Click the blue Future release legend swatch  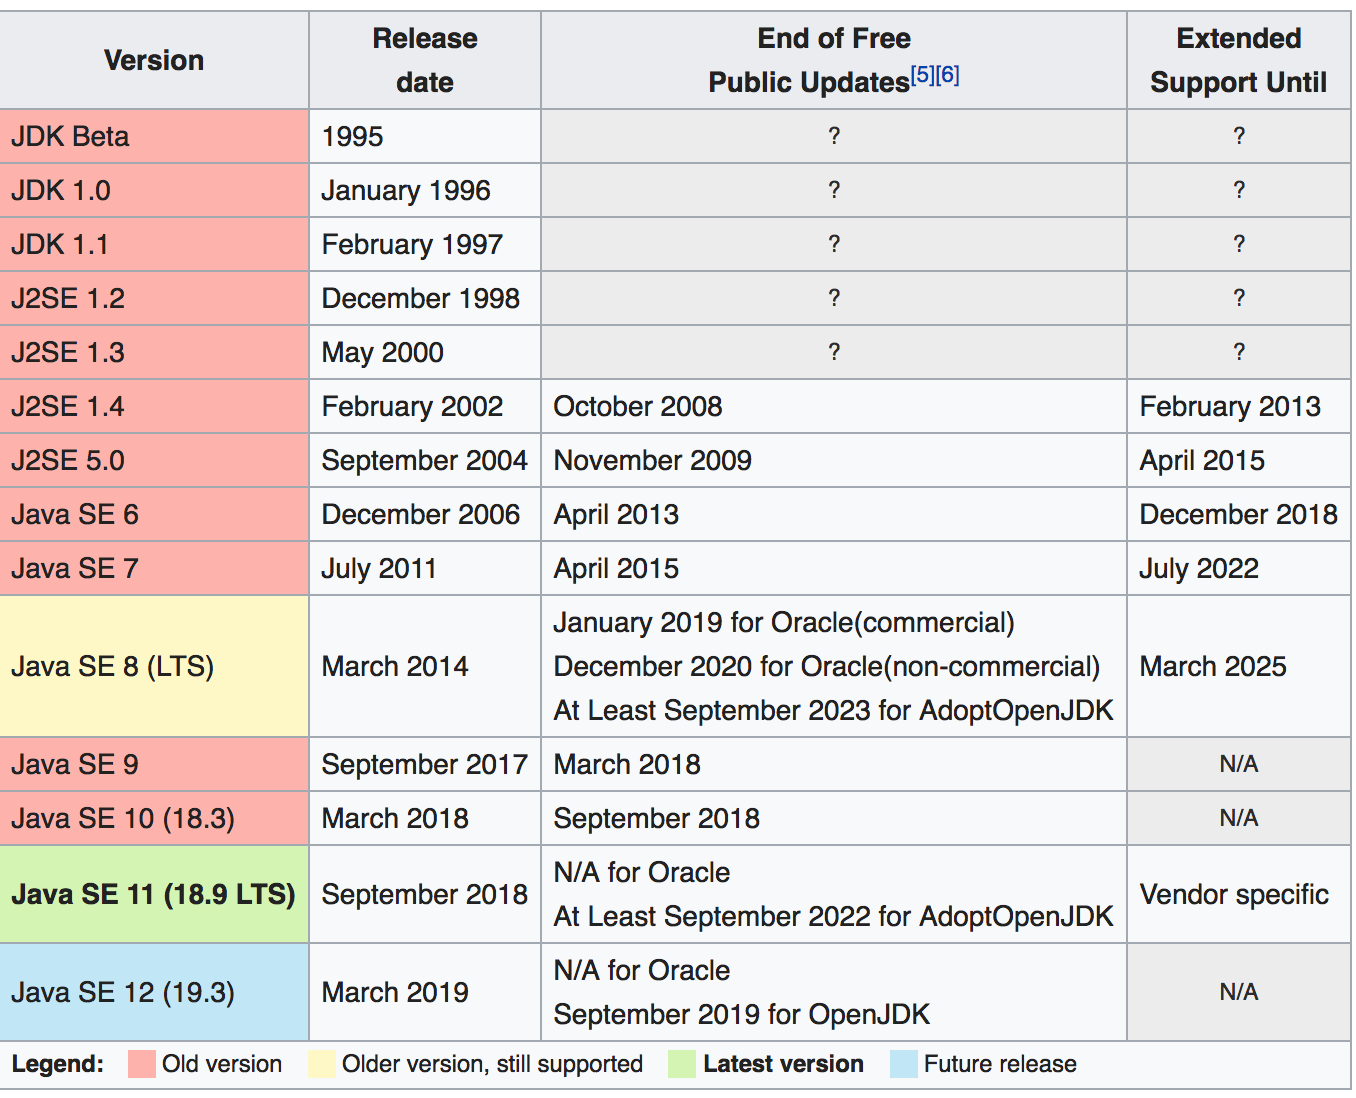(903, 1064)
